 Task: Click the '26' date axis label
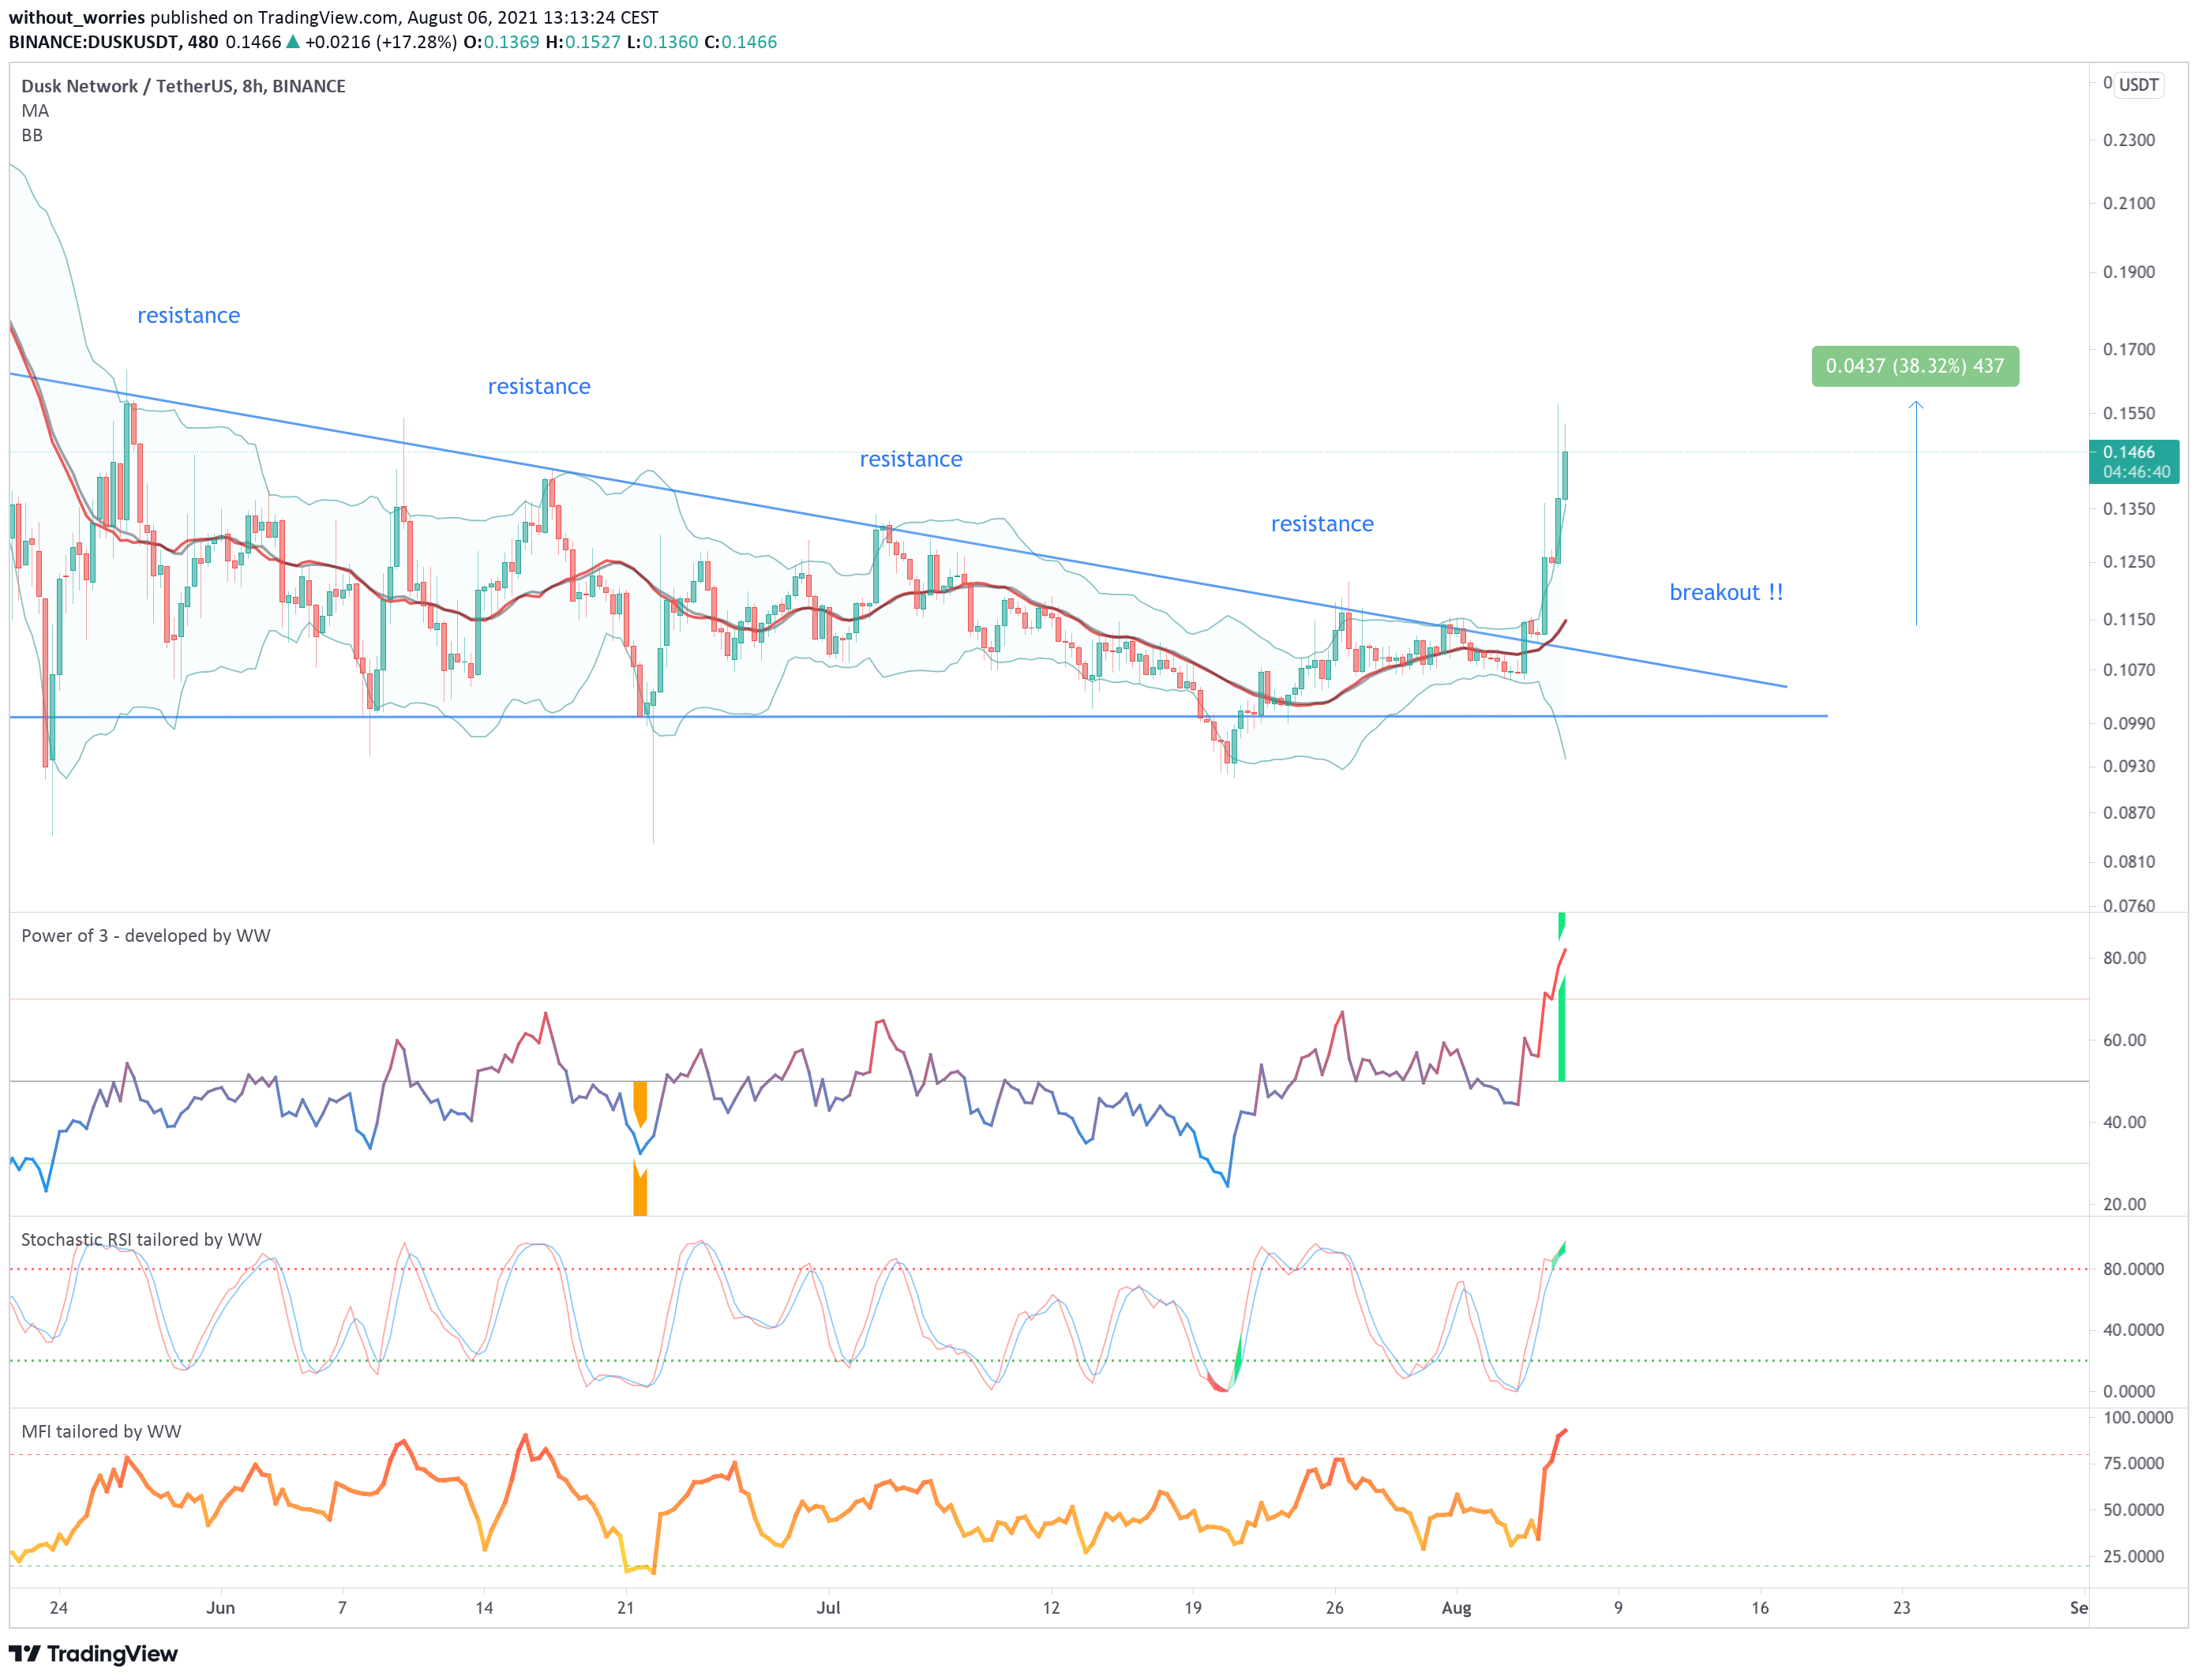pyautogui.click(x=1334, y=1607)
